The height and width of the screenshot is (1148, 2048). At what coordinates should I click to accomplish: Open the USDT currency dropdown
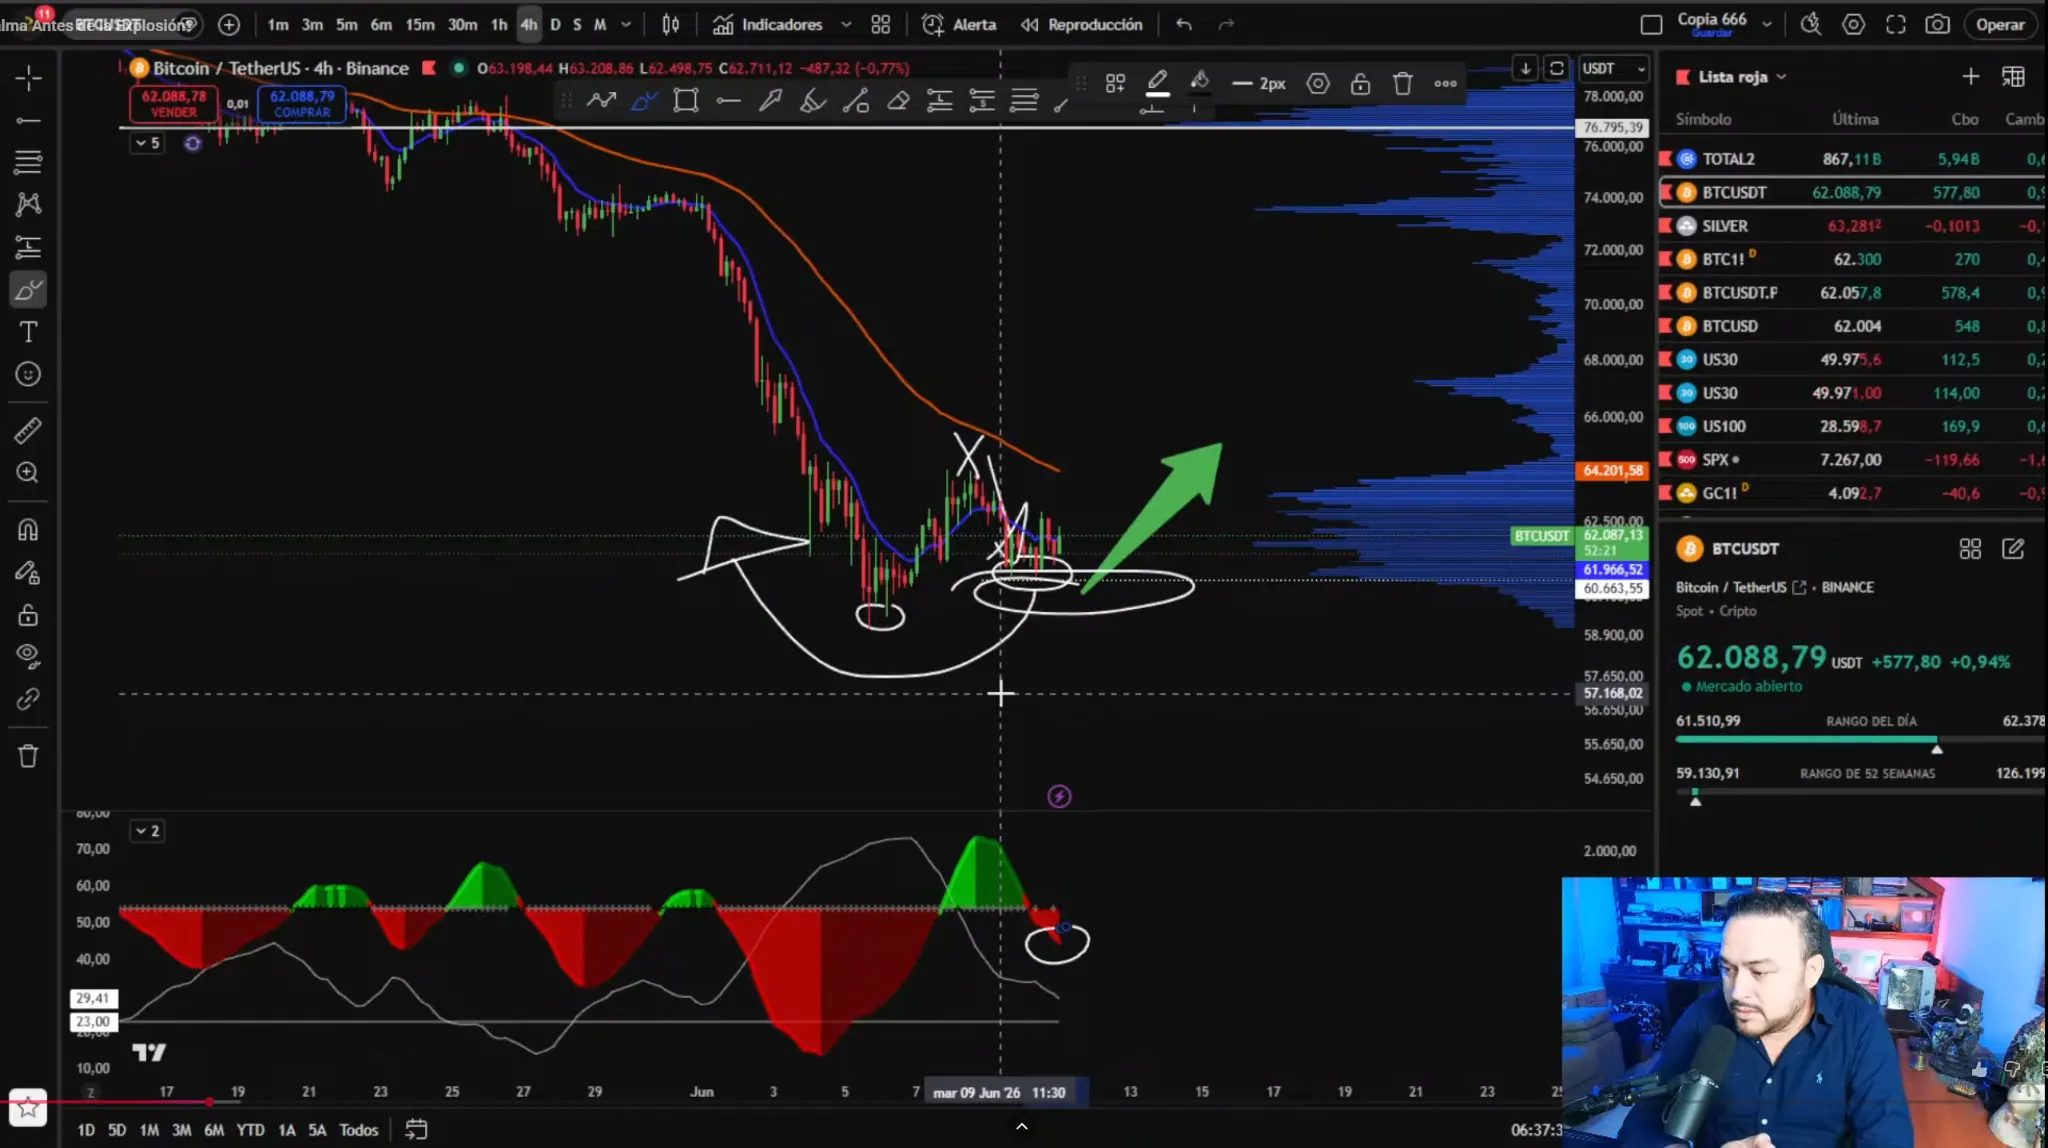tap(1613, 68)
